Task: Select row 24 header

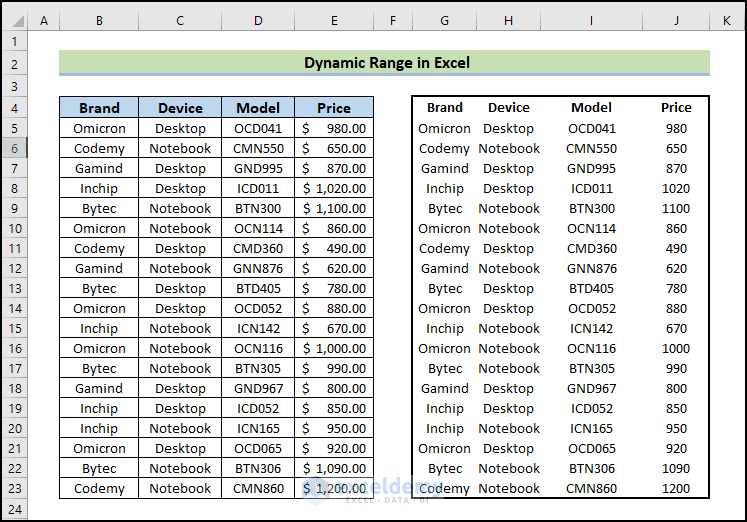Action: (x=15, y=509)
